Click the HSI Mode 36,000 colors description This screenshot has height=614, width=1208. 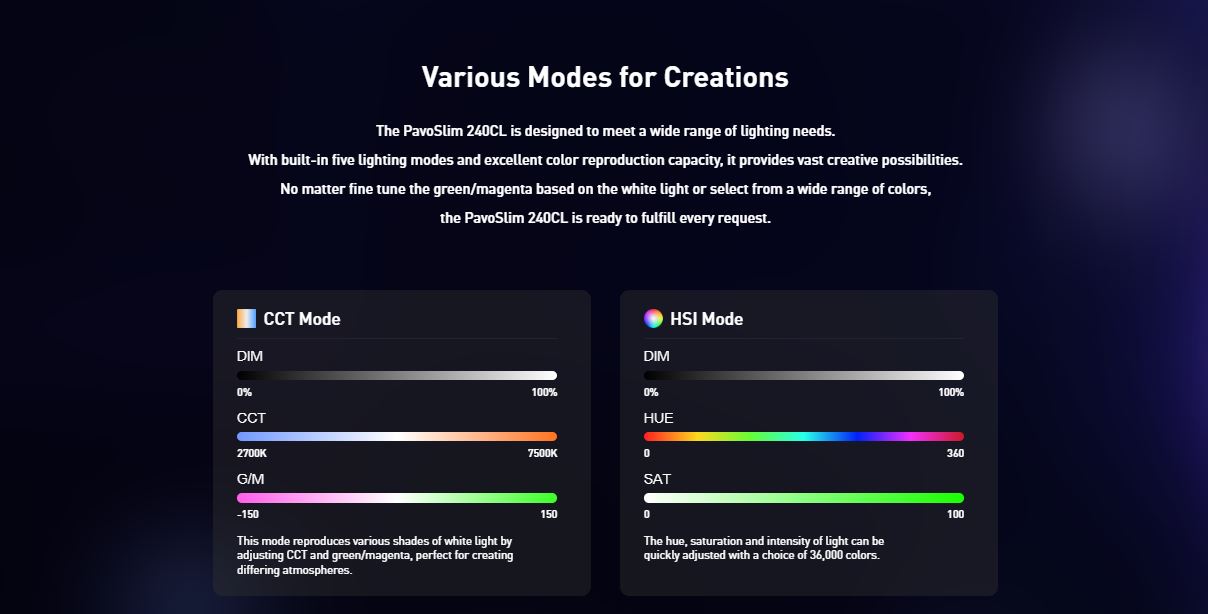tap(764, 548)
